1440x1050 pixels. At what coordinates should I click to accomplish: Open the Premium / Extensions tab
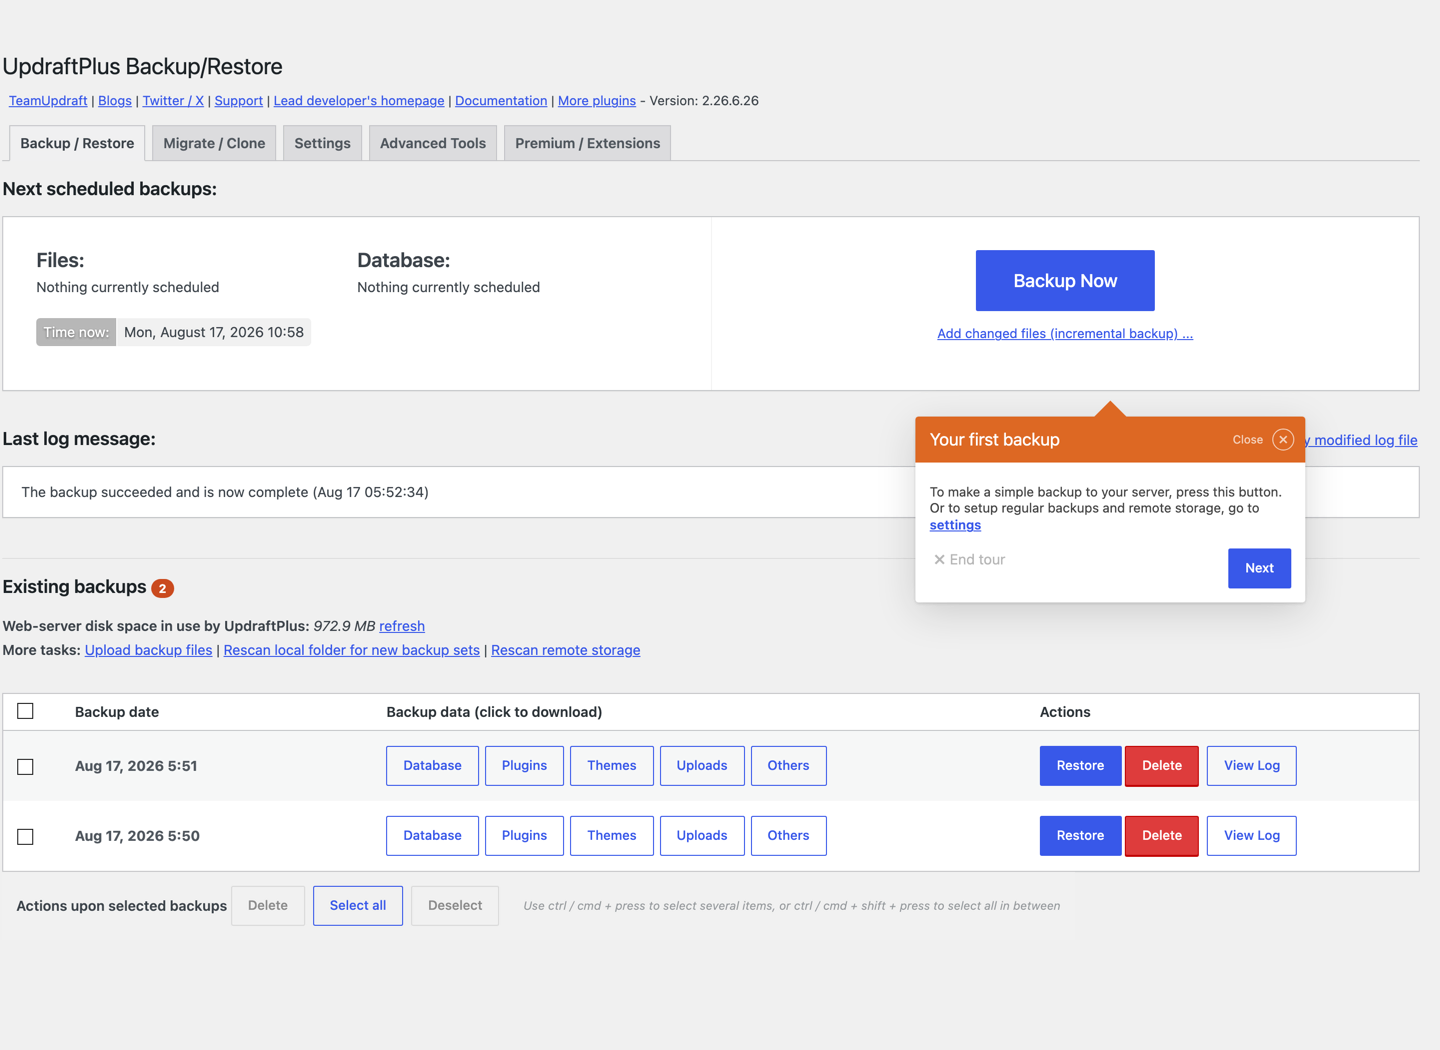click(588, 143)
